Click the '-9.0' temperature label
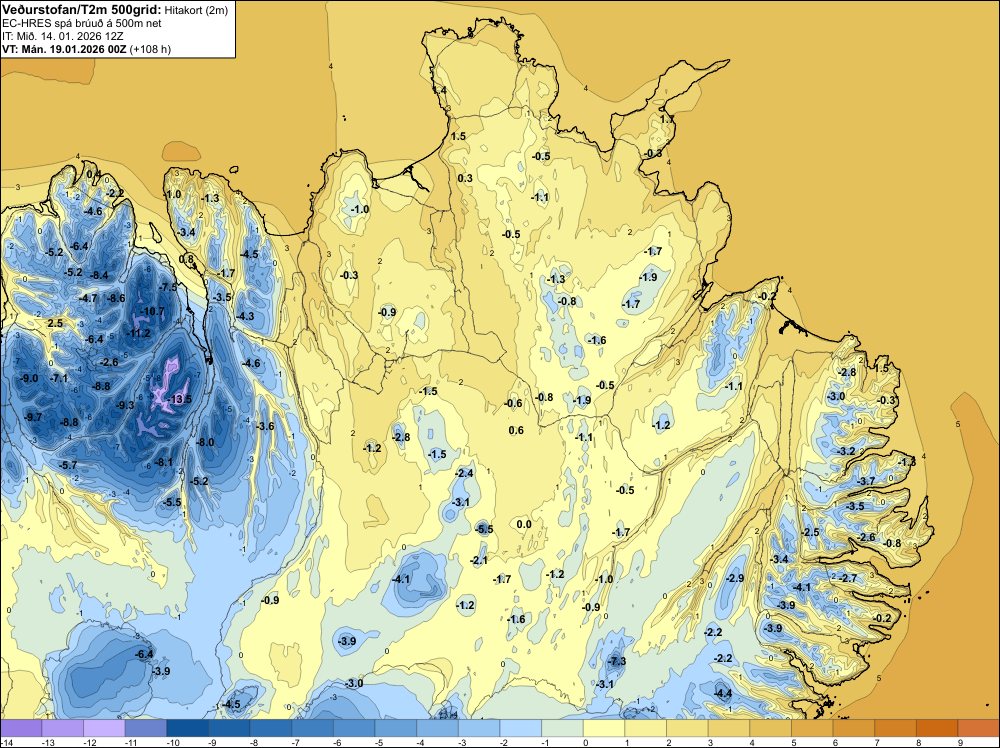Image resolution: width=1000 pixels, height=748 pixels. [x=29, y=379]
